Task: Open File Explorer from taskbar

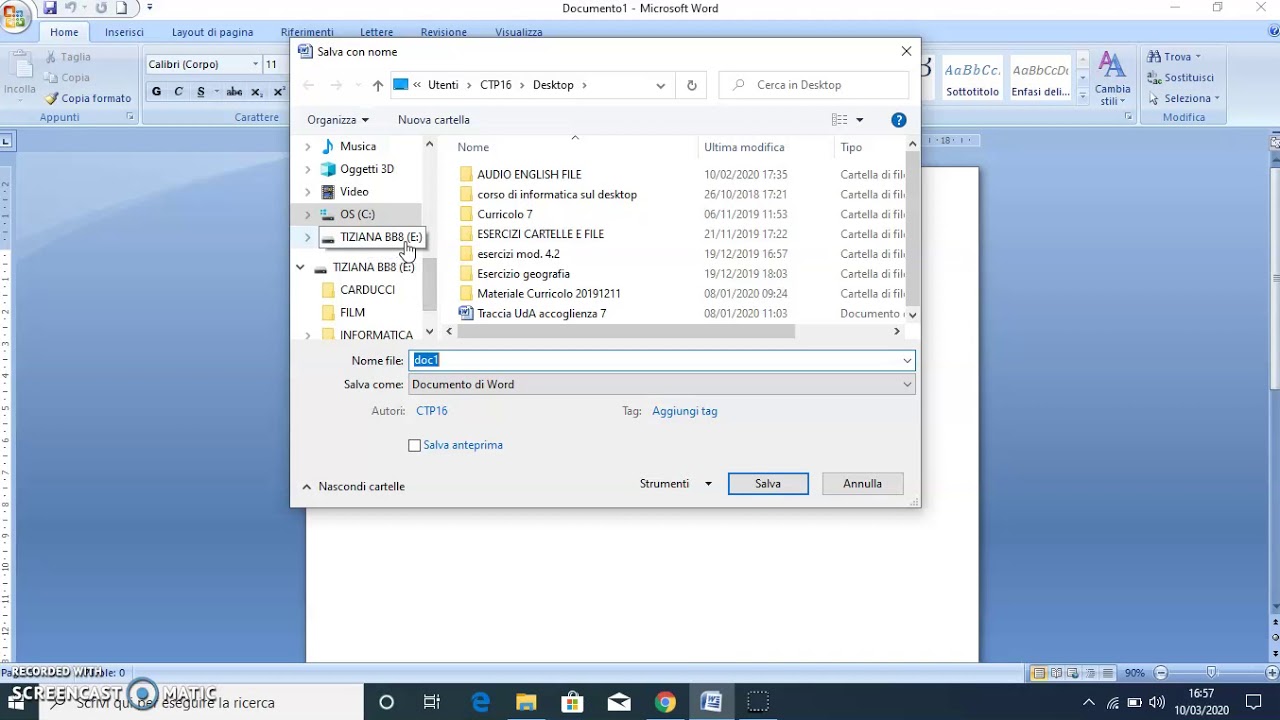Action: pos(526,702)
